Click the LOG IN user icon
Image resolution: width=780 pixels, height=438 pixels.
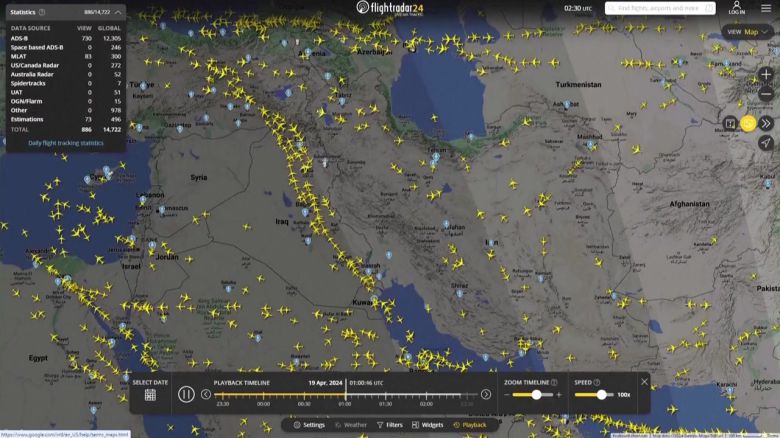click(736, 8)
